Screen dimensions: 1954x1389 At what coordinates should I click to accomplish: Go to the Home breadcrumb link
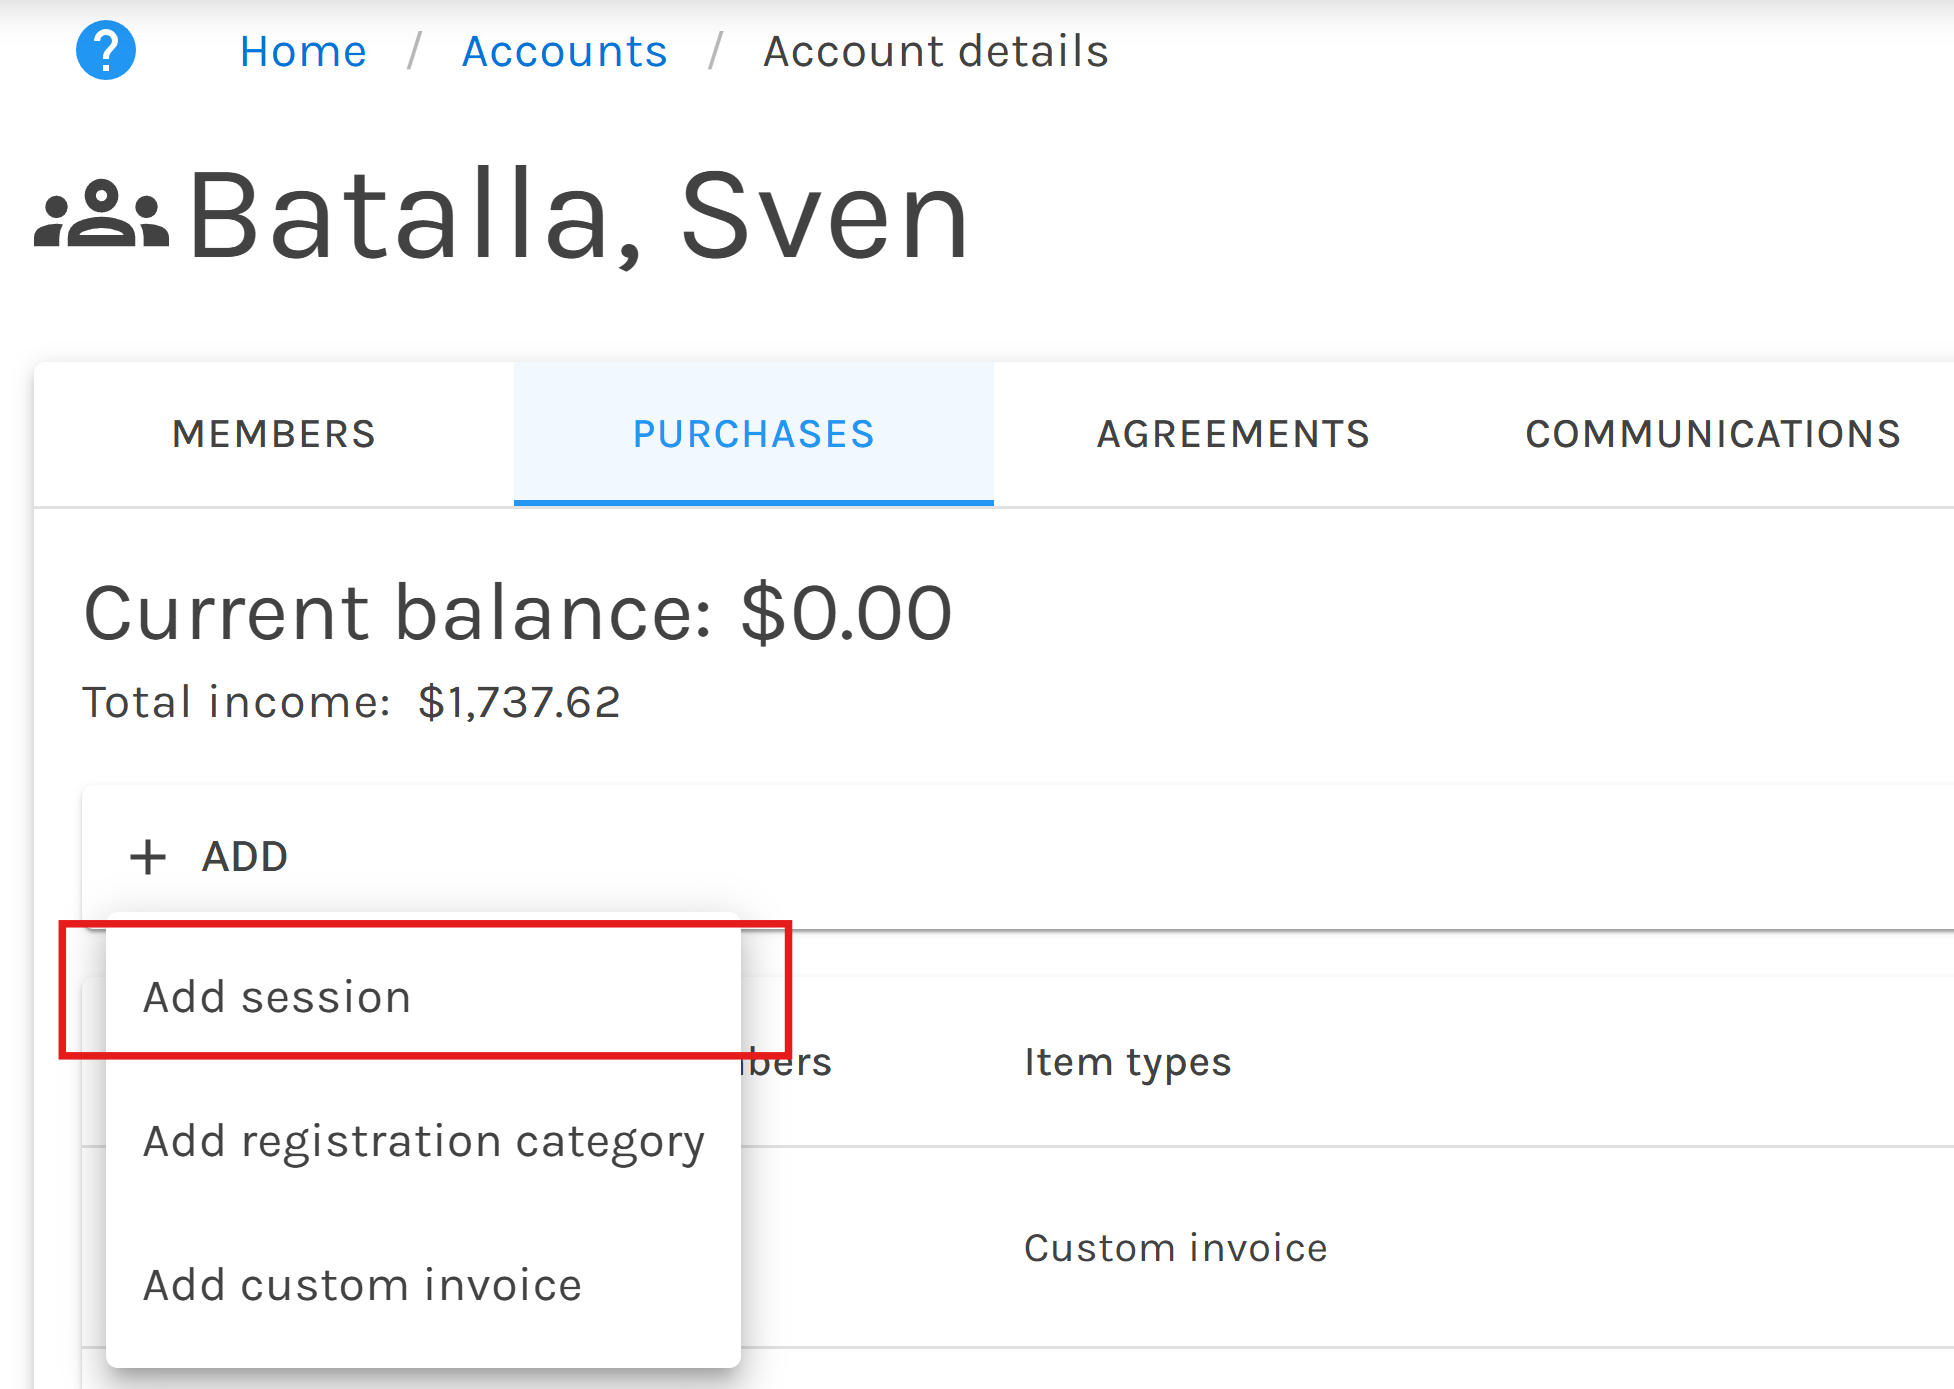point(303,51)
